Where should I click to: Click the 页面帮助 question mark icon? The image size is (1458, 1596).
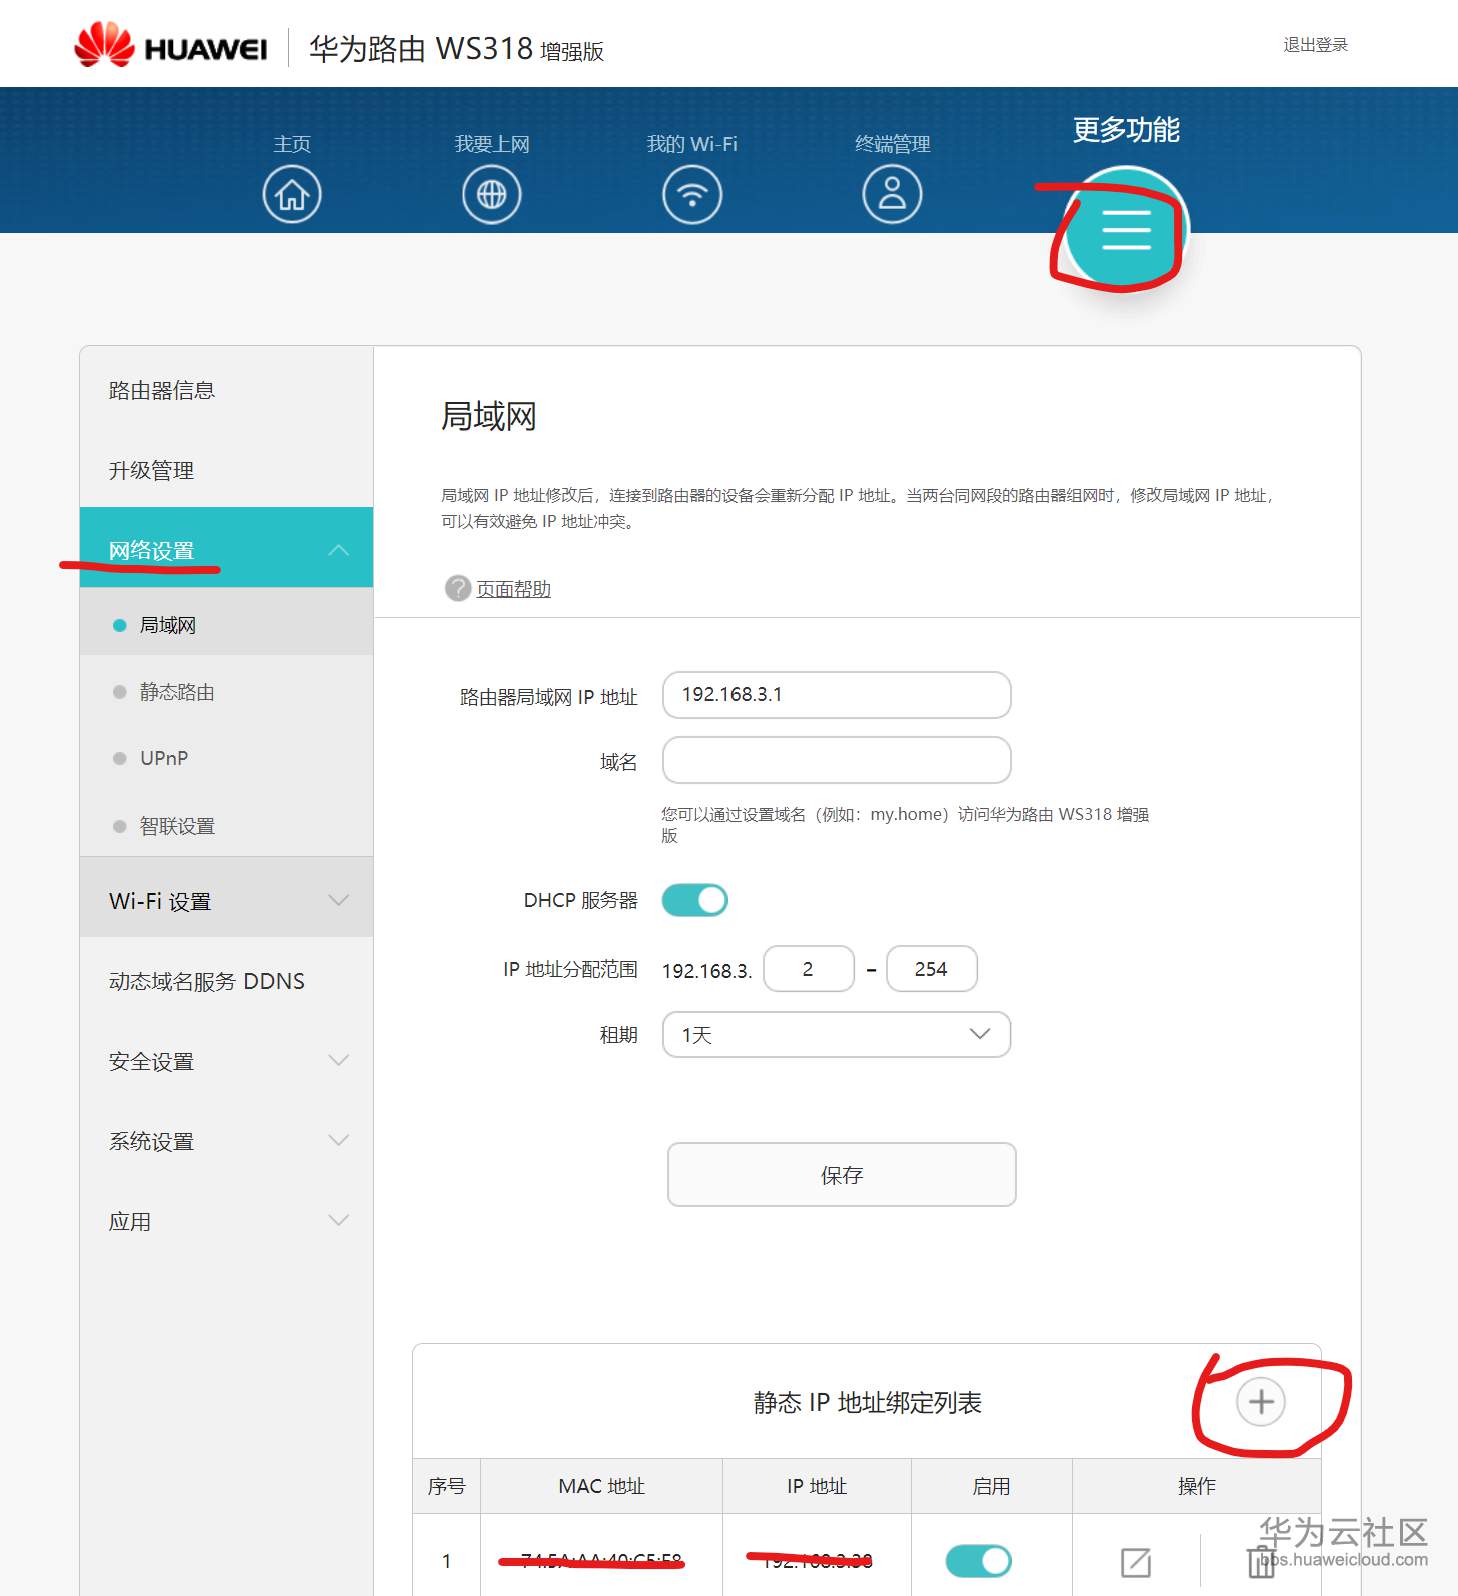(458, 588)
